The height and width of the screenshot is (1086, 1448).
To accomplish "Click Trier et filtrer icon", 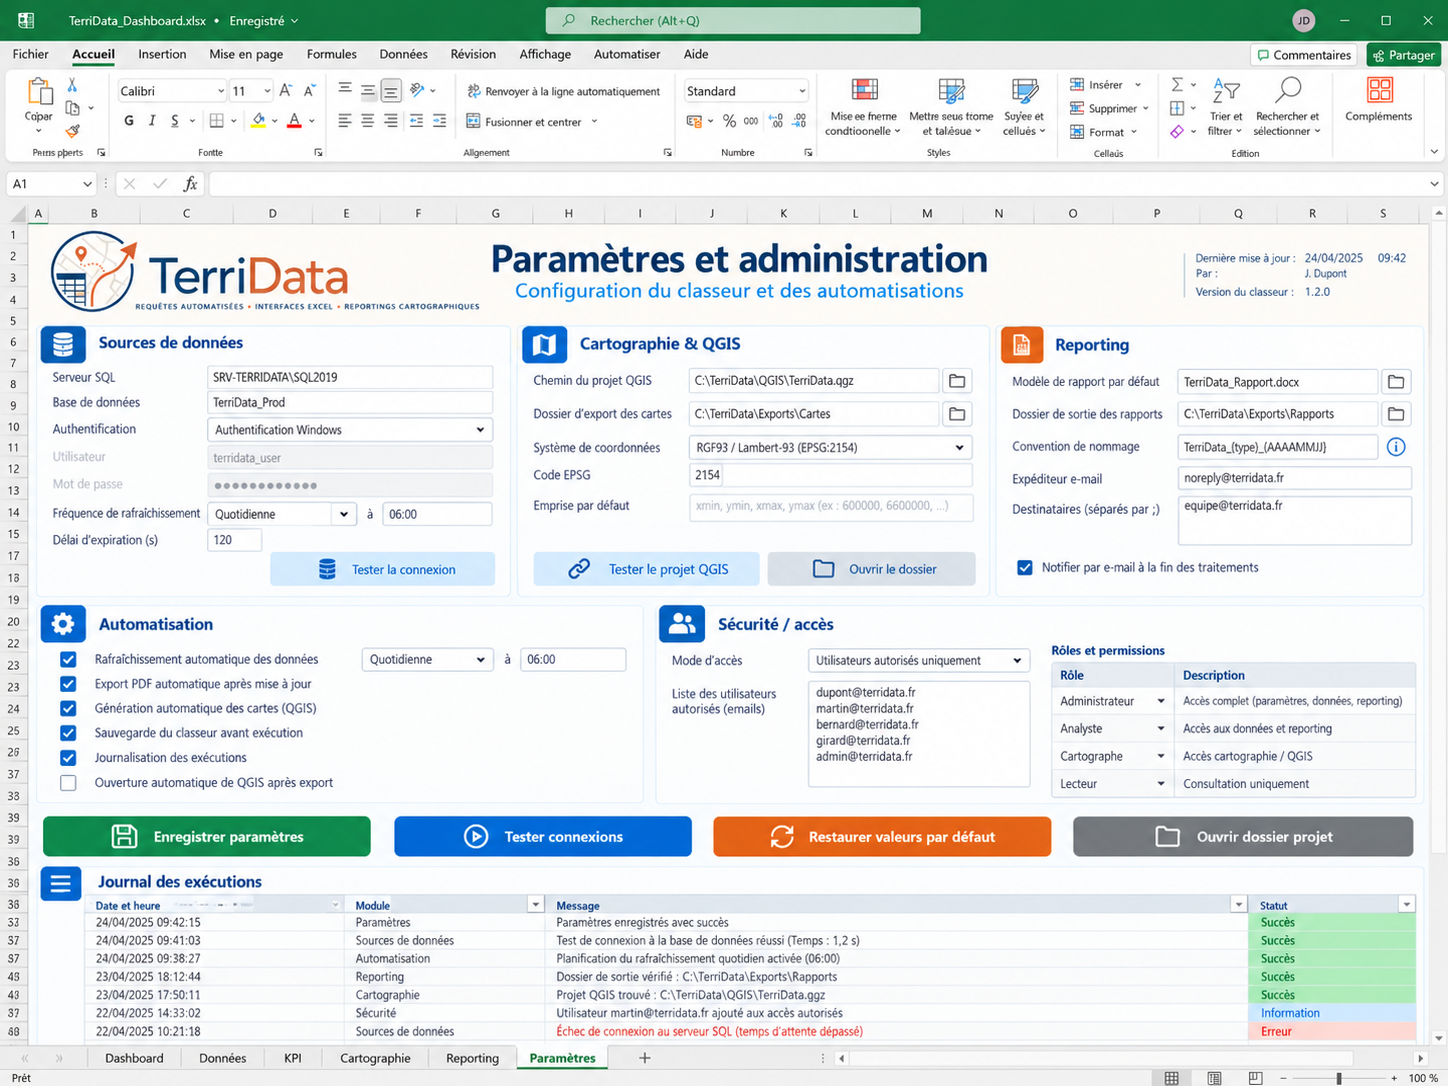I will tap(1225, 90).
